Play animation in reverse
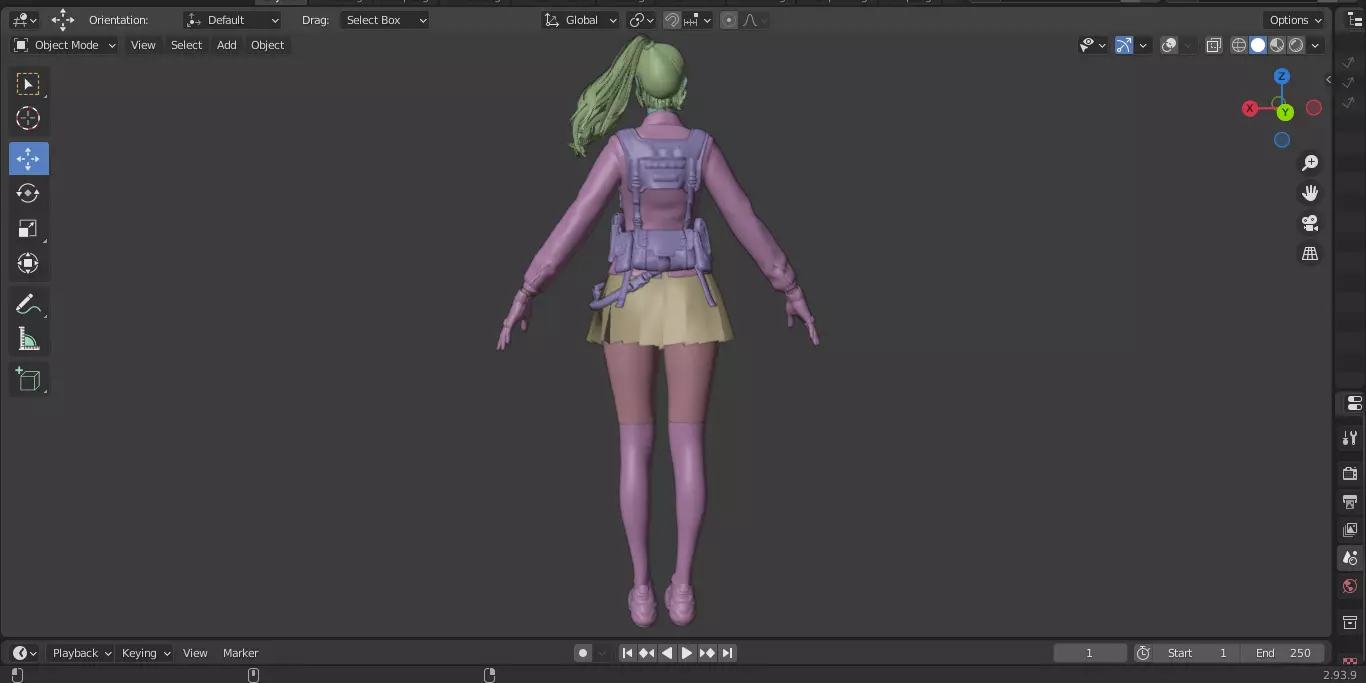 (667, 653)
